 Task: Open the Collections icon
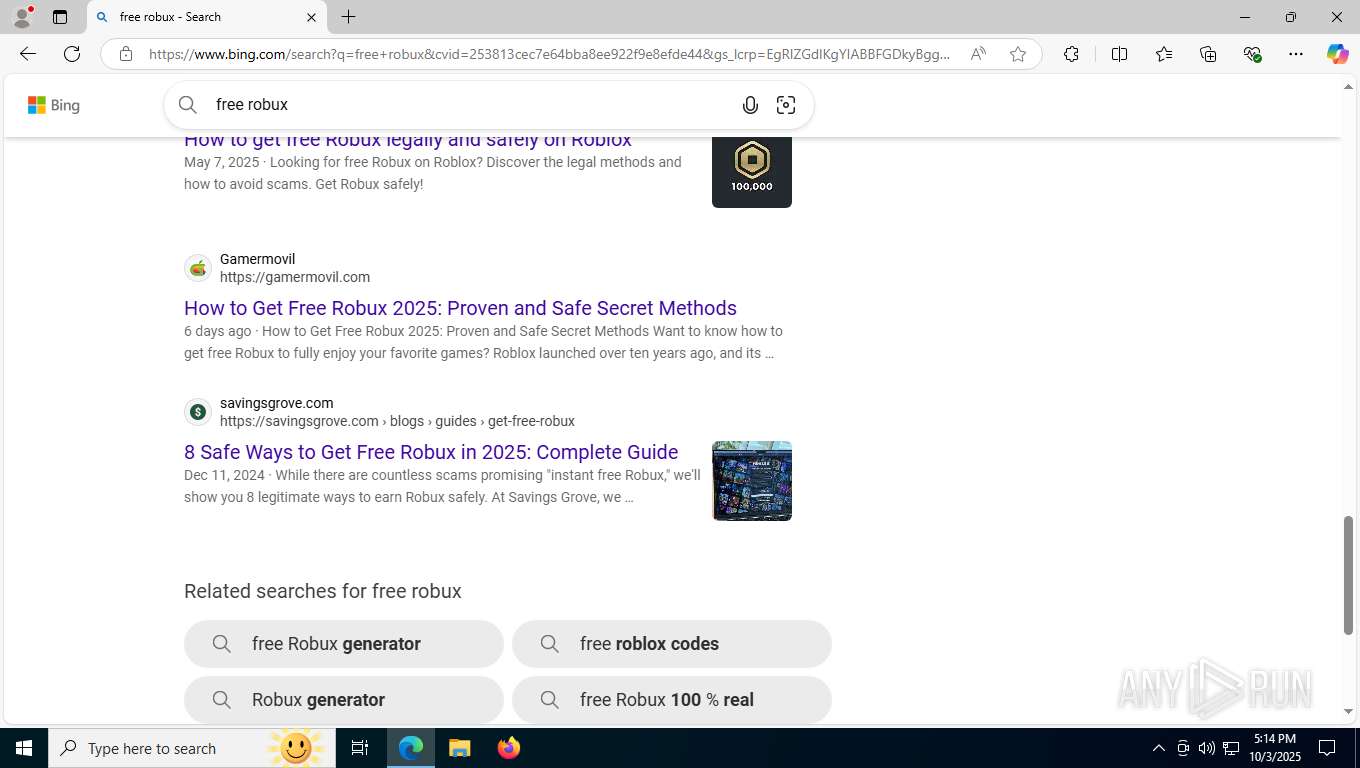click(x=1208, y=54)
